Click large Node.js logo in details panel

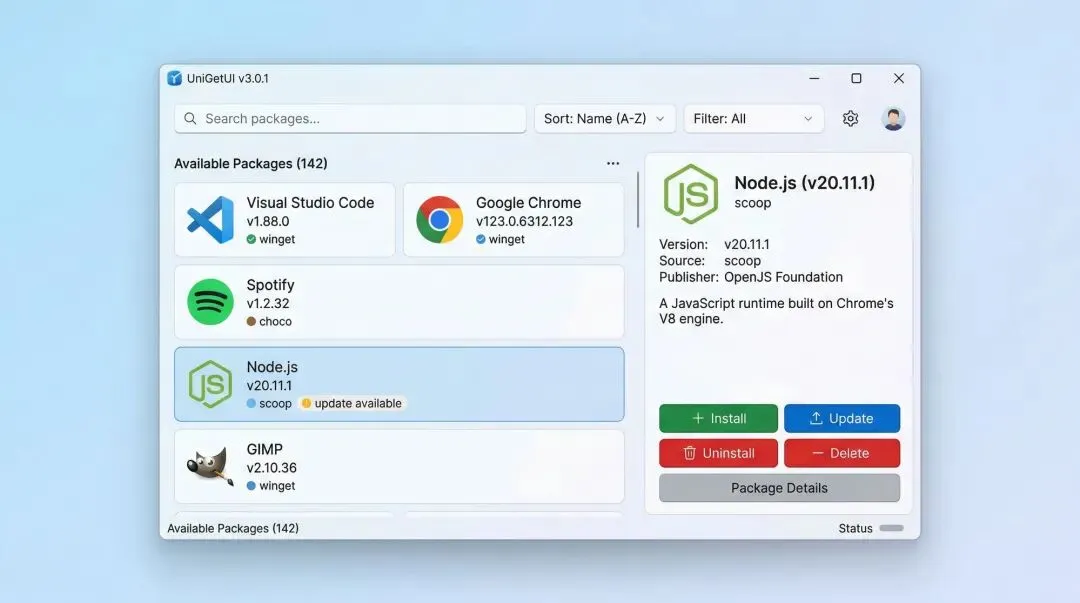pos(691,194)
